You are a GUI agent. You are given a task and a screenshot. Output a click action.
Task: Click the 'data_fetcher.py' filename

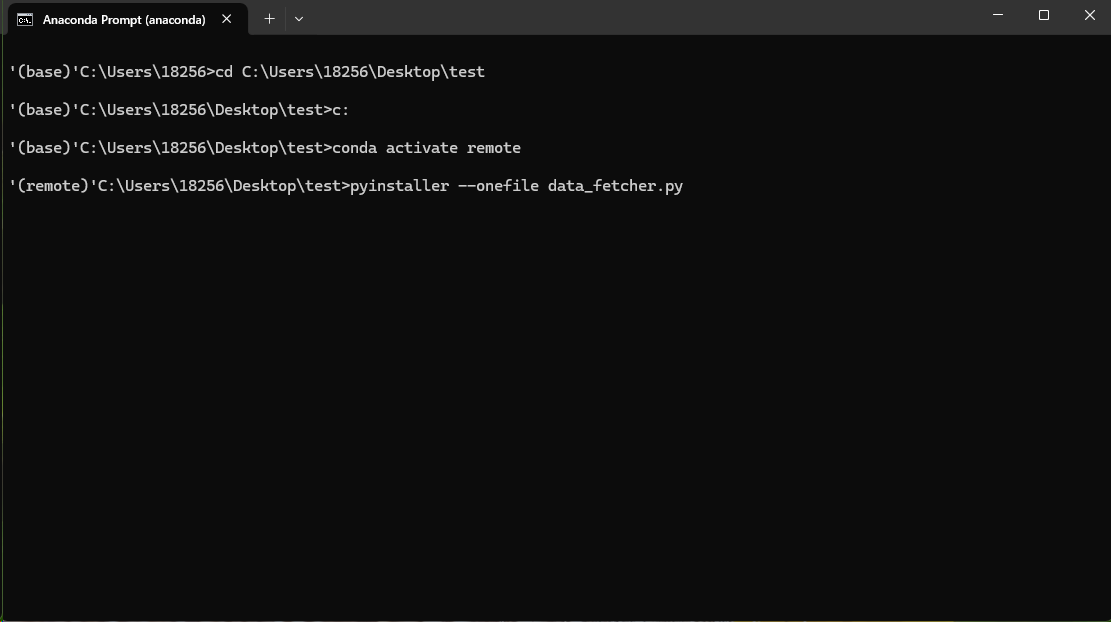pyautogui.click(x=615, y=186)
